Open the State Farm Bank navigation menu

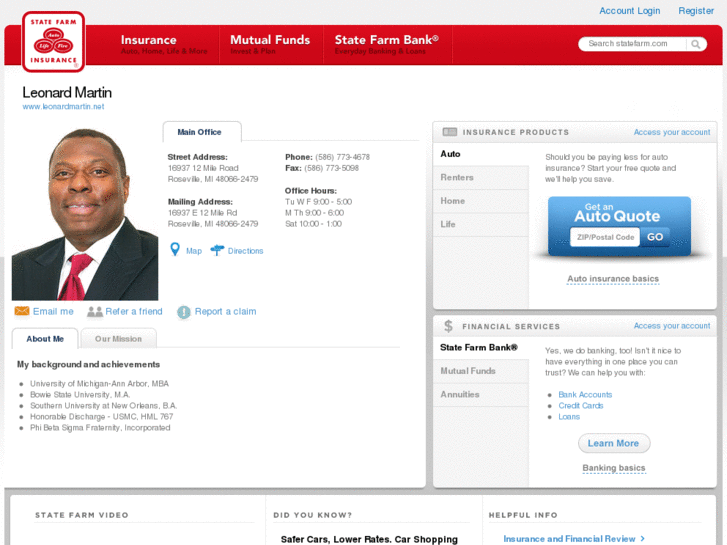click(x=387, y=45)
